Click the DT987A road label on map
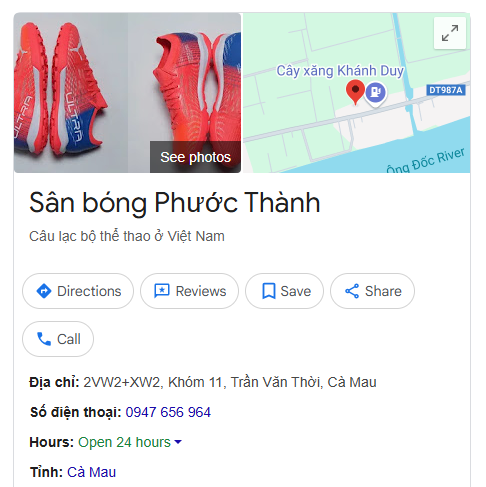486x487 pixels. tap(446, 90)
